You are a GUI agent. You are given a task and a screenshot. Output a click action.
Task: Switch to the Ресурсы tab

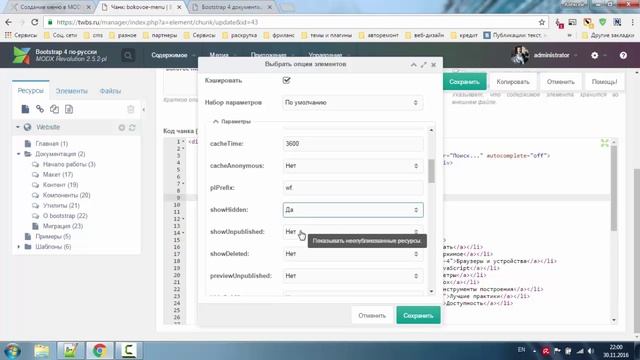[31, 91]
